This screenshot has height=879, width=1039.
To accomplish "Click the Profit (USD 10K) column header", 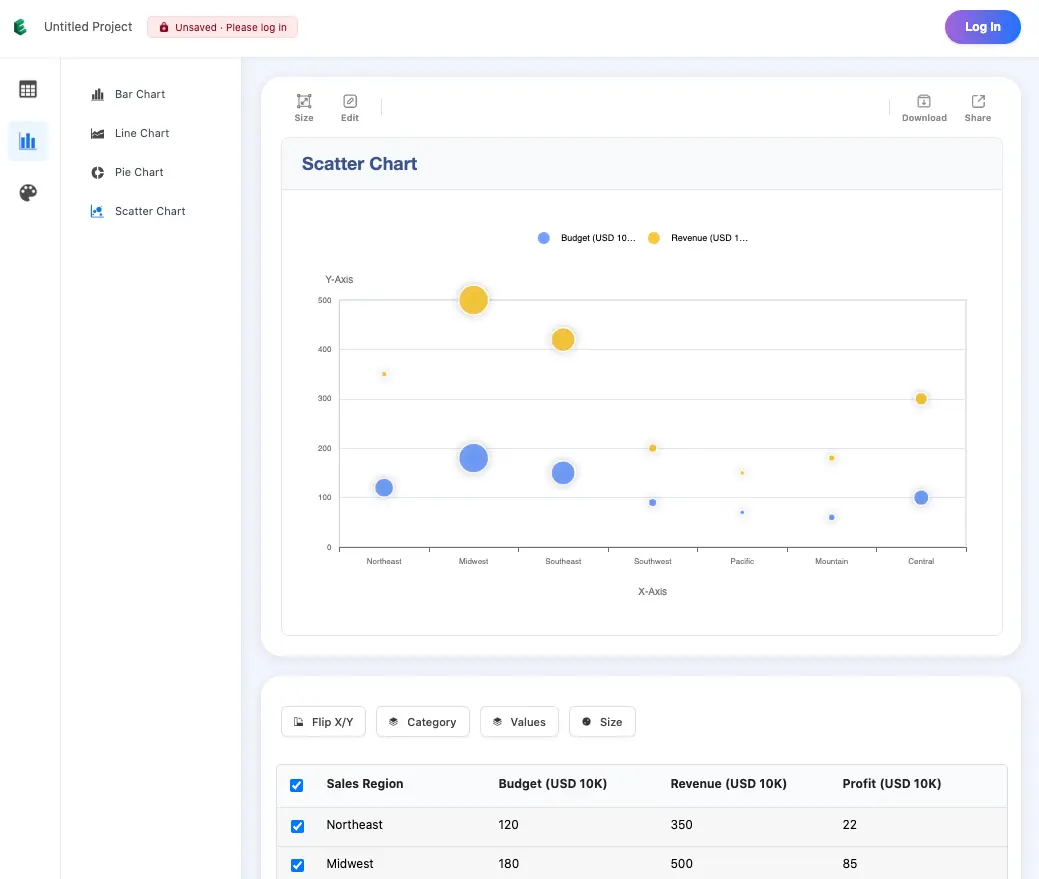I will pos(891,784).
